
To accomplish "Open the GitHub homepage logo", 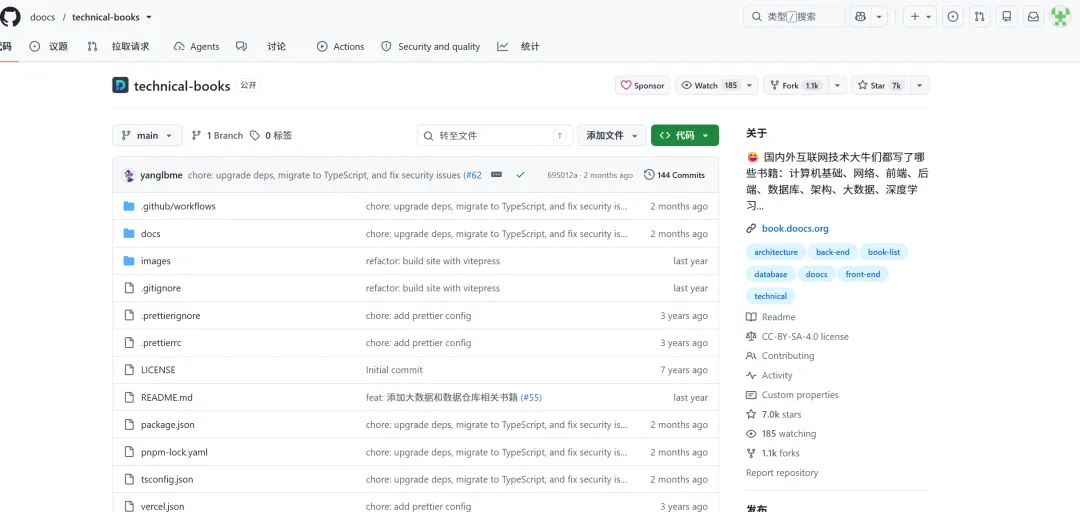I will [x=10, y=16].
